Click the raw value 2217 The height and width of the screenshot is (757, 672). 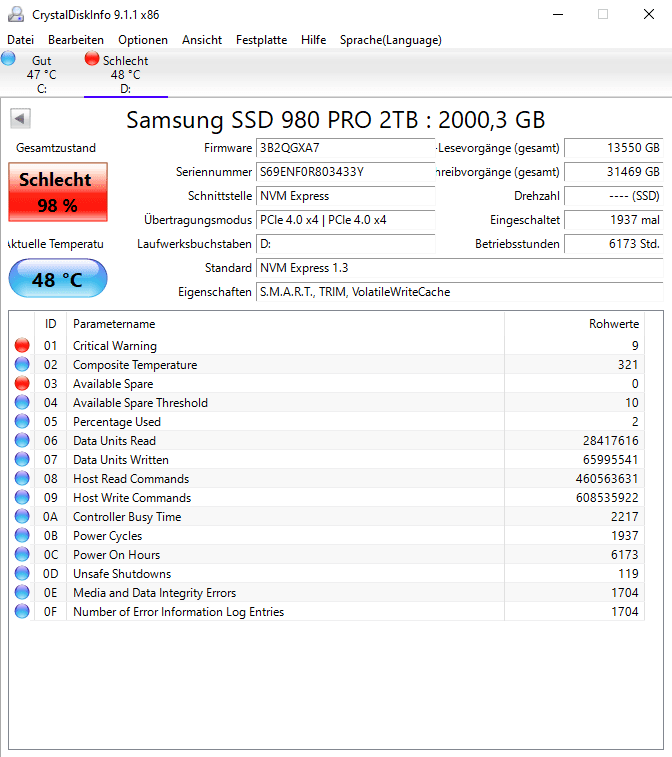625,517
